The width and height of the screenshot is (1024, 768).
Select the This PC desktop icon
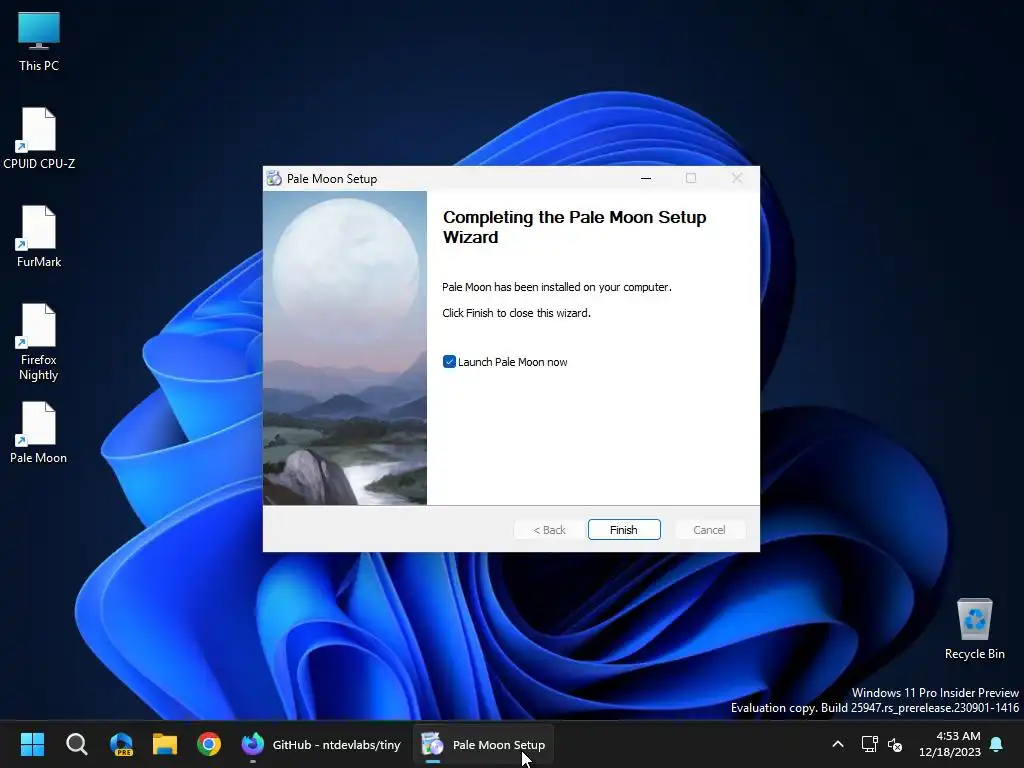point(39,42)
